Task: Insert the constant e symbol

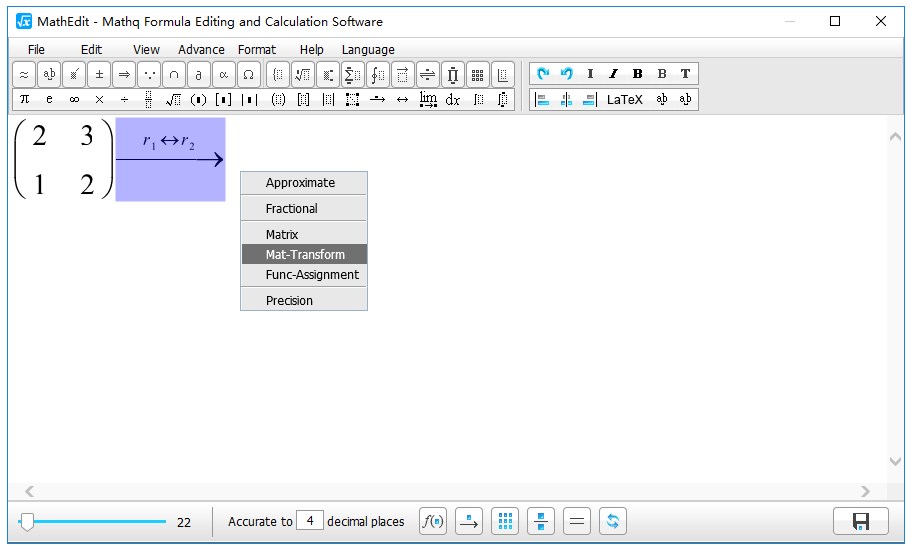Action: (49, 99)
